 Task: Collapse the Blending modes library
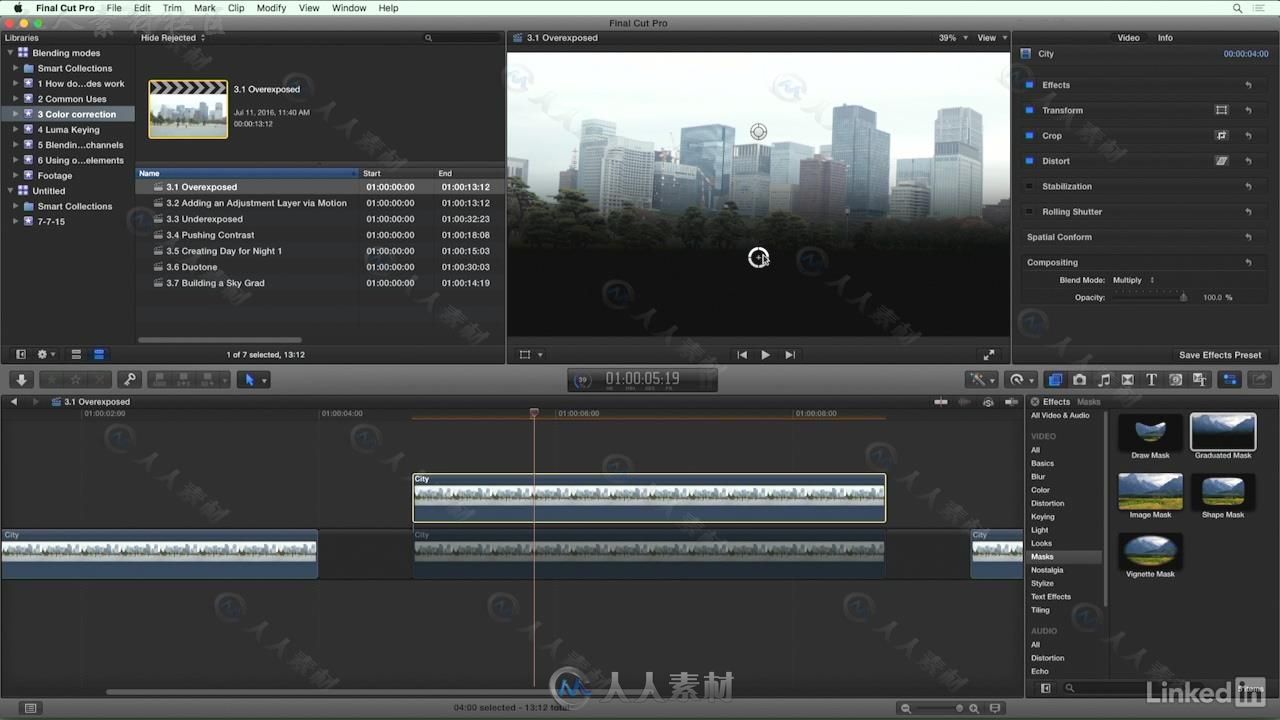10,53
